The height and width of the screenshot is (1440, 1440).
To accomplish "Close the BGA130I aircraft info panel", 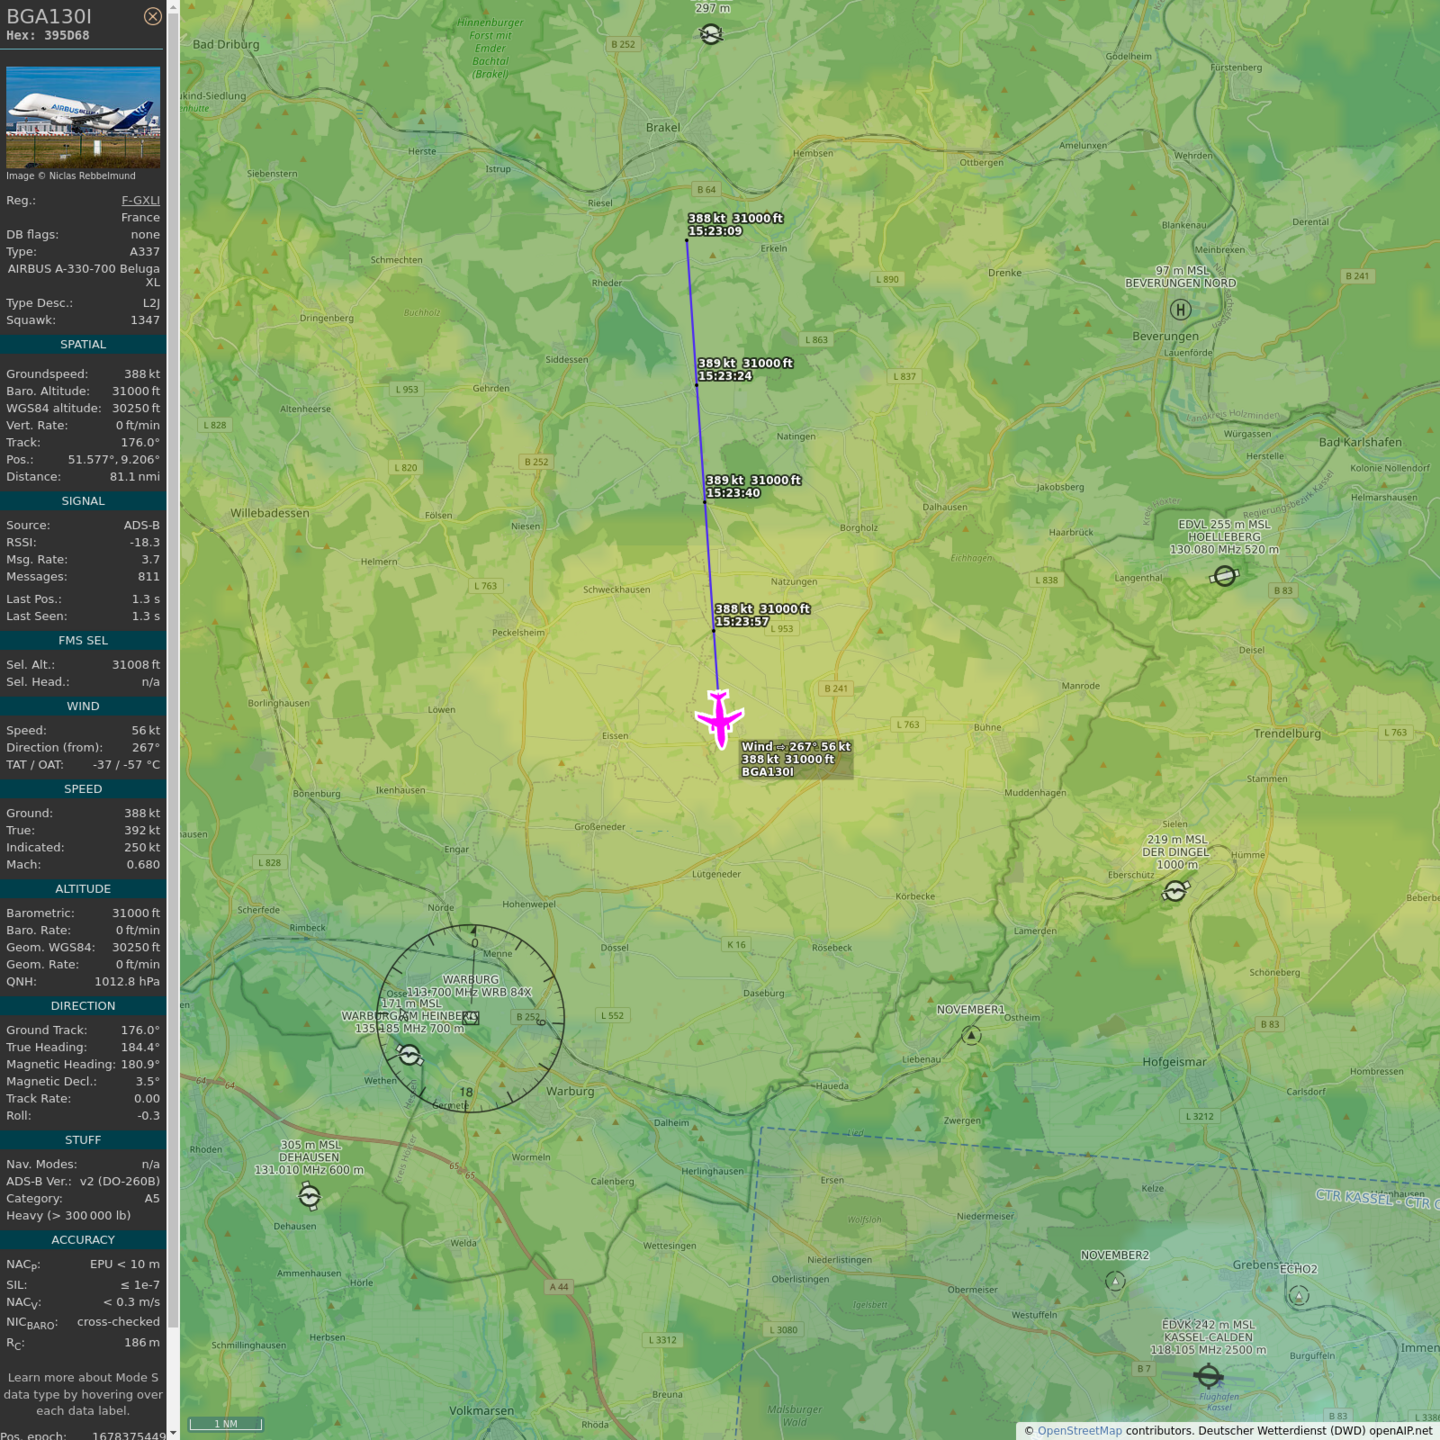I will (152, 16).
